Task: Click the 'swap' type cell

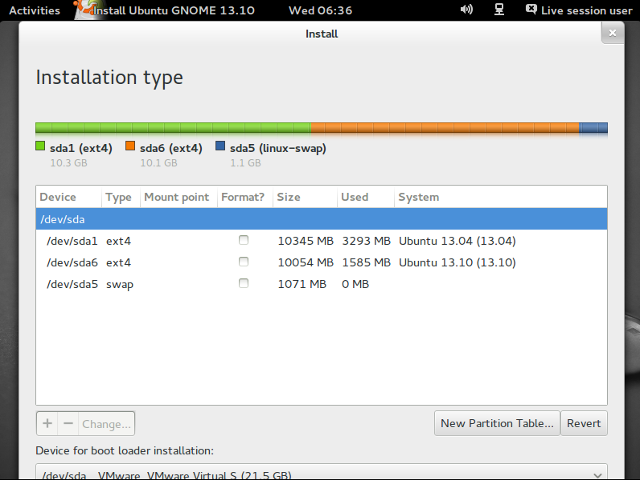Action: click(120, 284)
